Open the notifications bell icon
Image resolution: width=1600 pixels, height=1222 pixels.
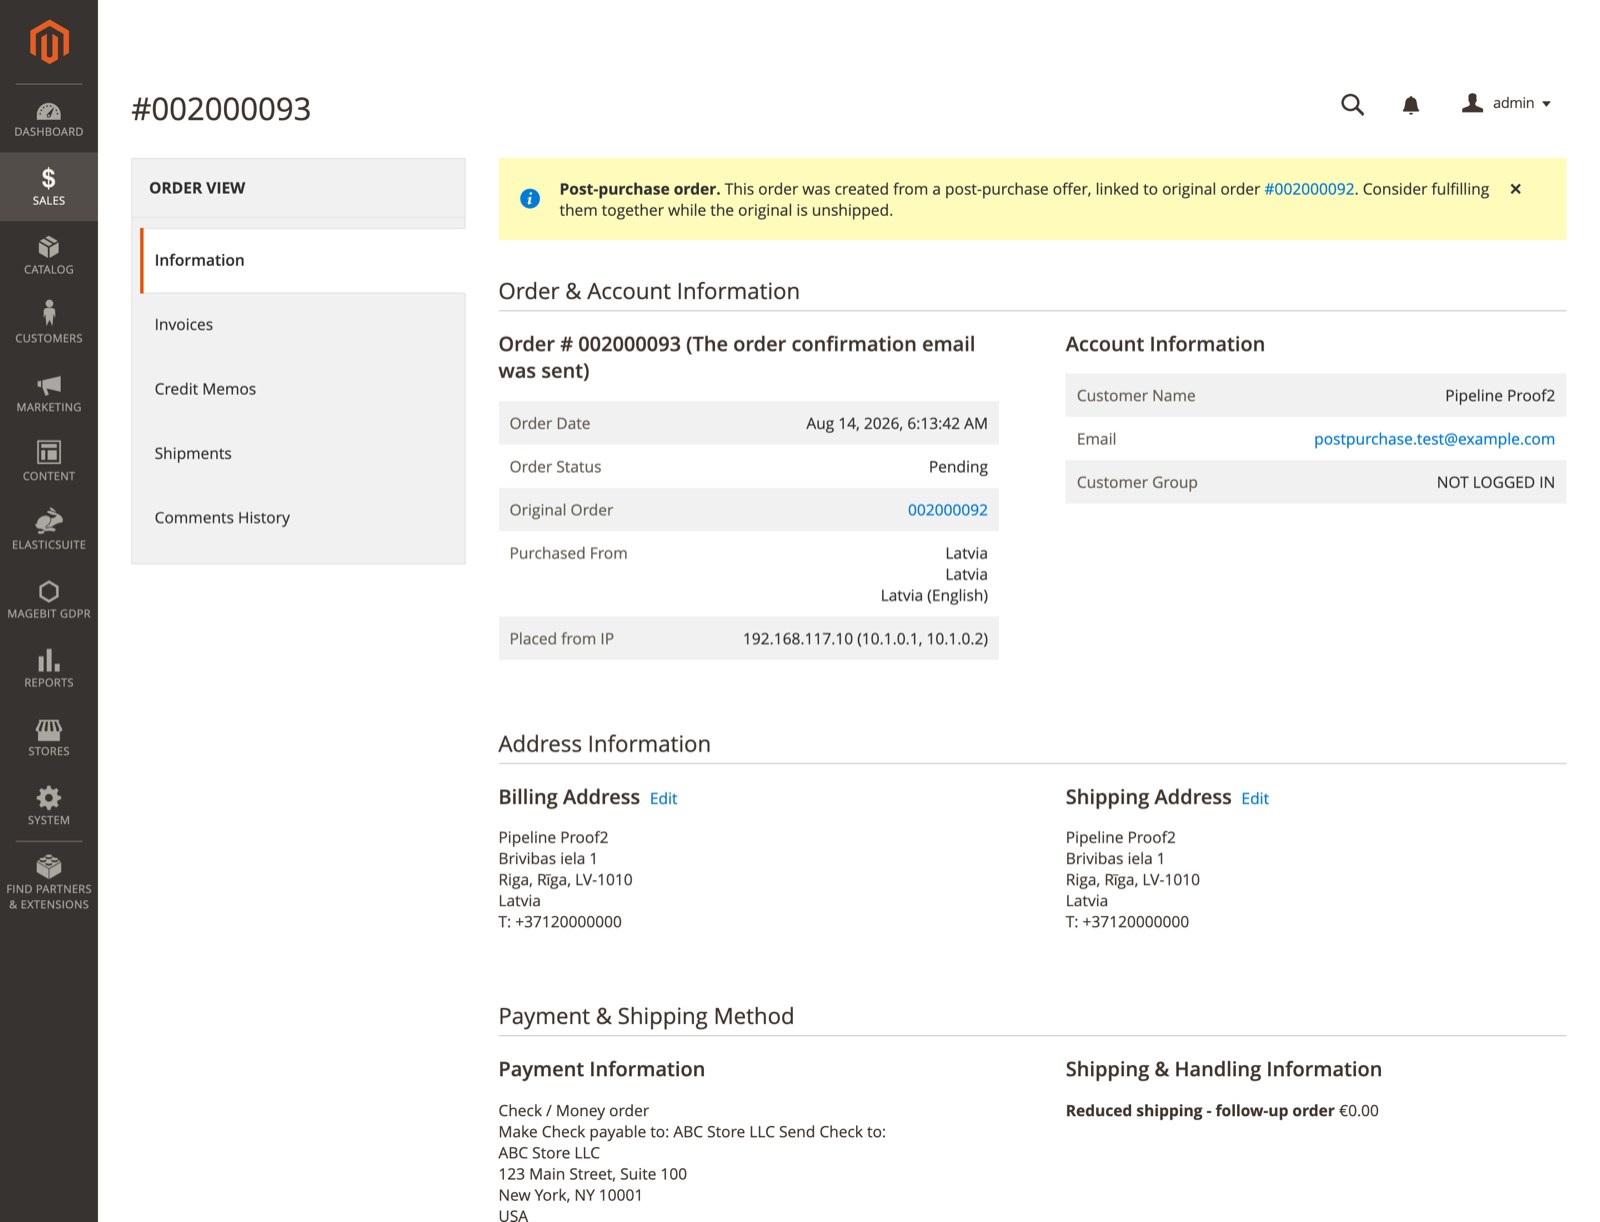(x=1411, y=104)
